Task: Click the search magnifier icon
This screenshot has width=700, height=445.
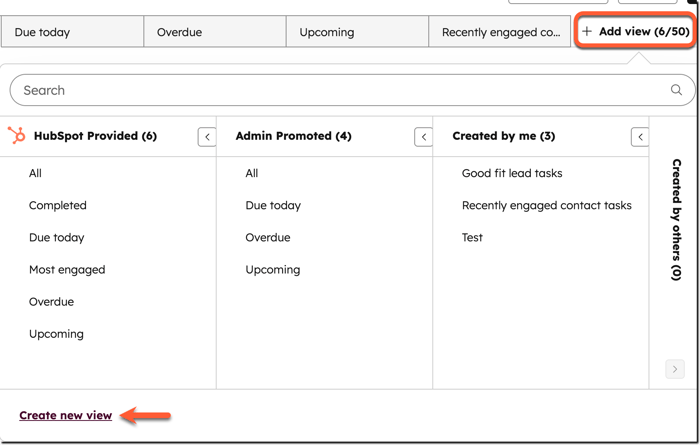Action: (x=676, y=90)
